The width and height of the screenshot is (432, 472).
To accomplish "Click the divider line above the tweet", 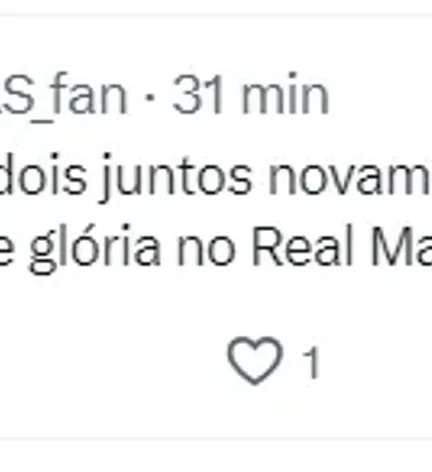I will 216,15.
